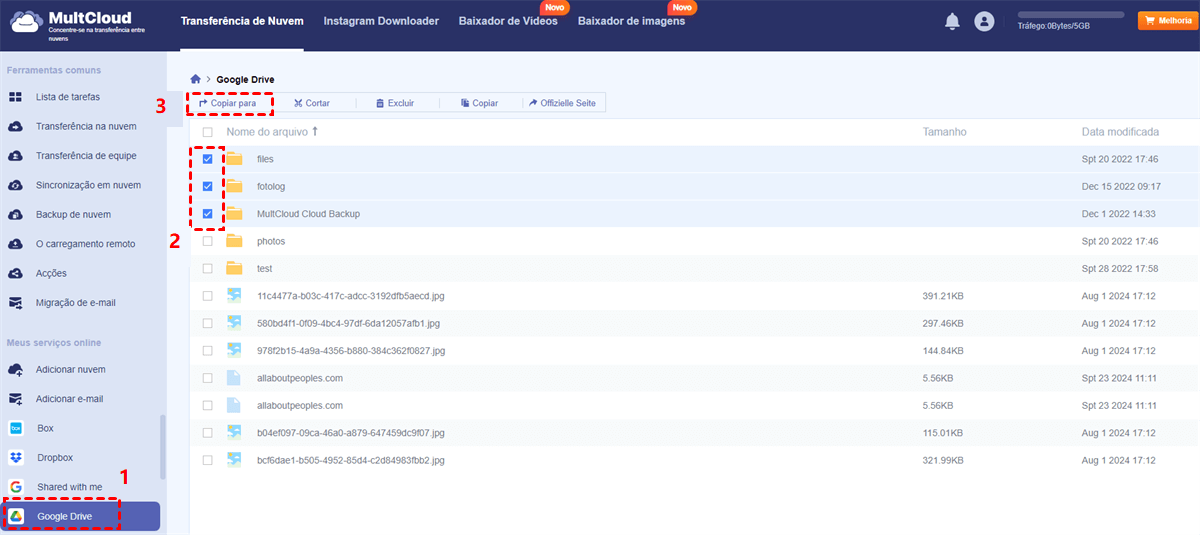
Task: Click the Data modificada column header
Action: [1120, 132]
